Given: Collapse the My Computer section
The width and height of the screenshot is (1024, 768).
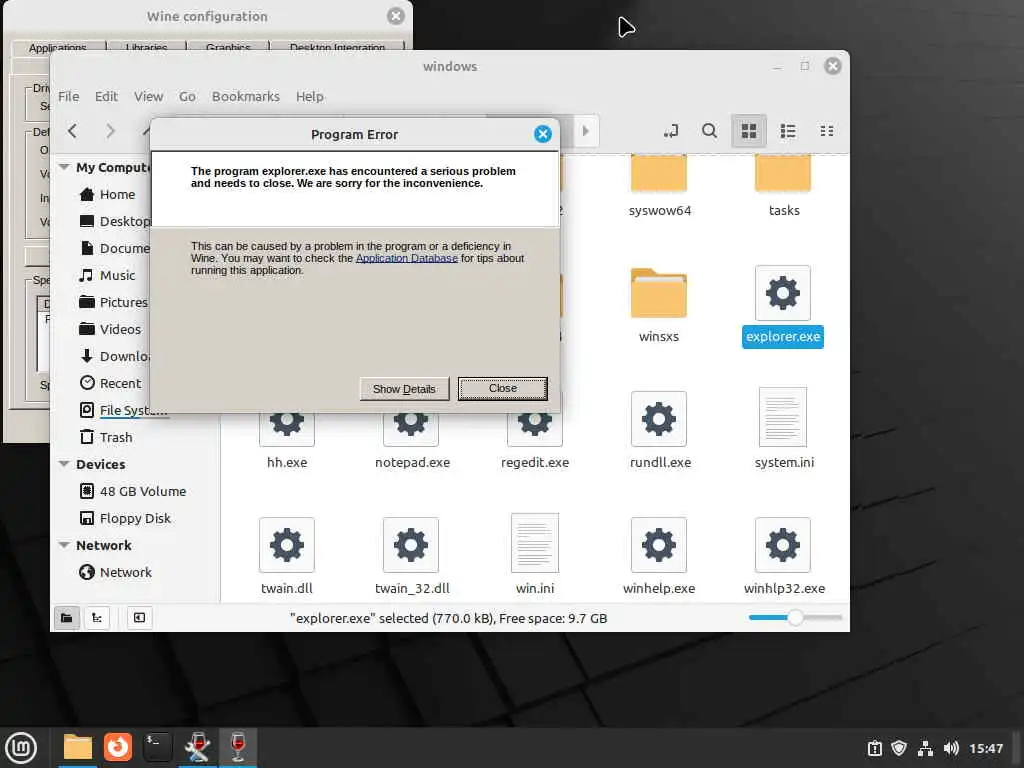Looking at the screenshot, I should [64, 167].
